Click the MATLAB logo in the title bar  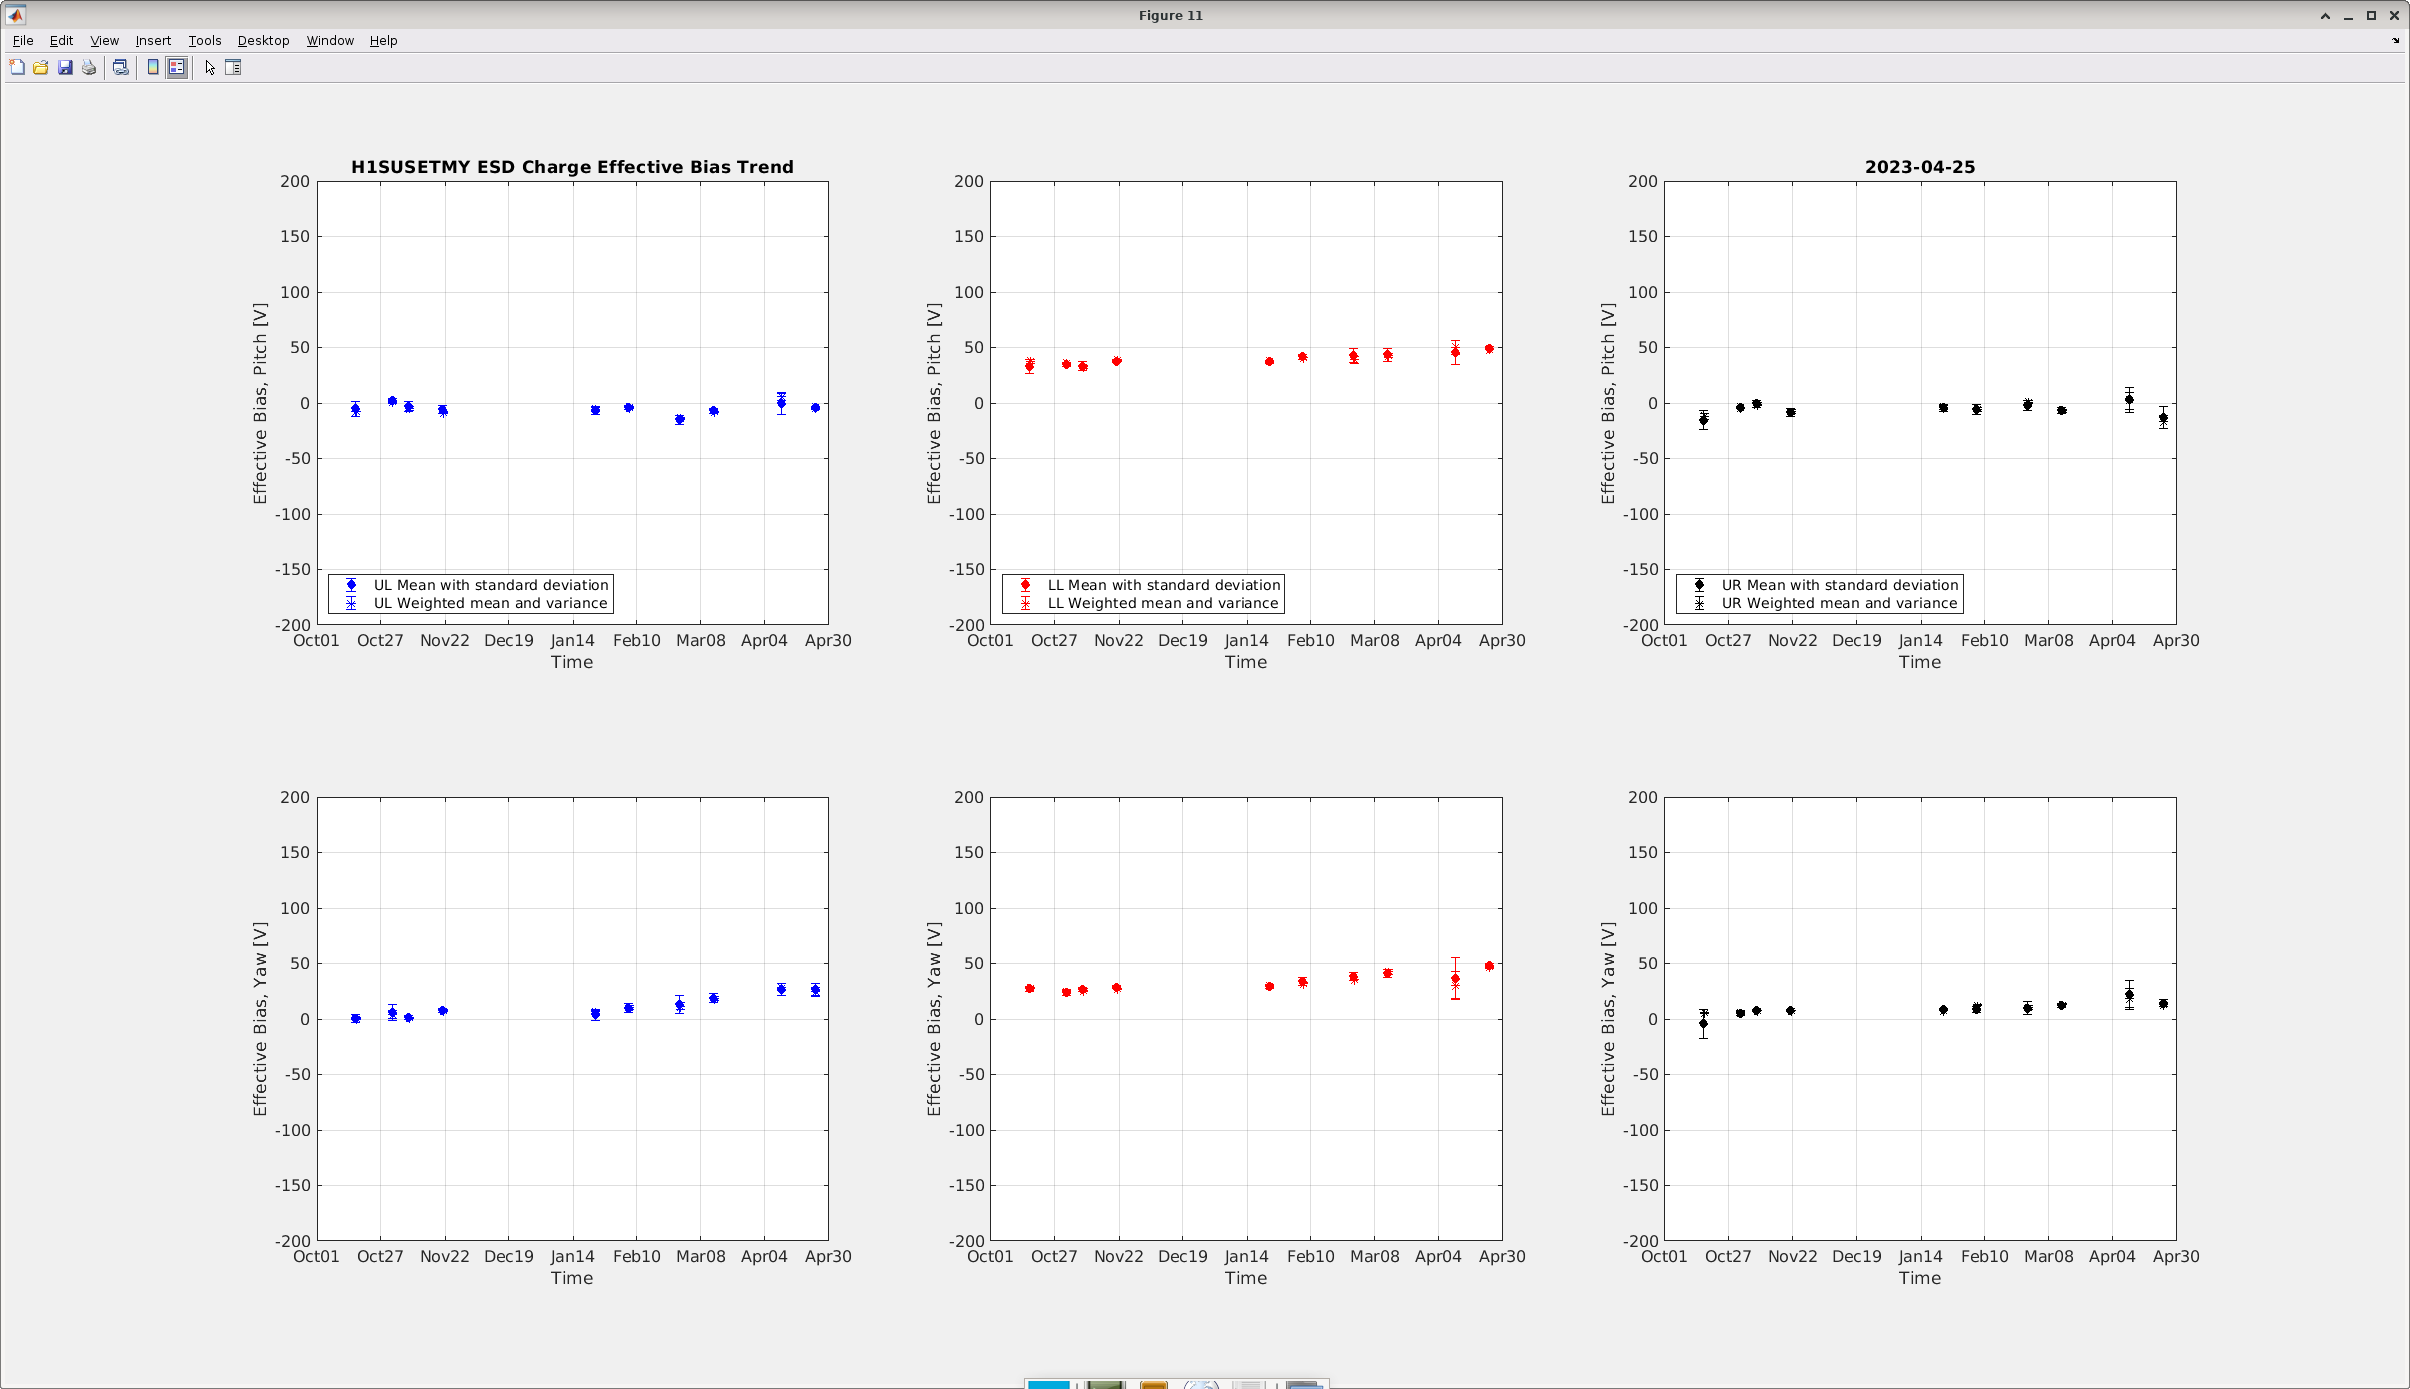tap(15, 15)
